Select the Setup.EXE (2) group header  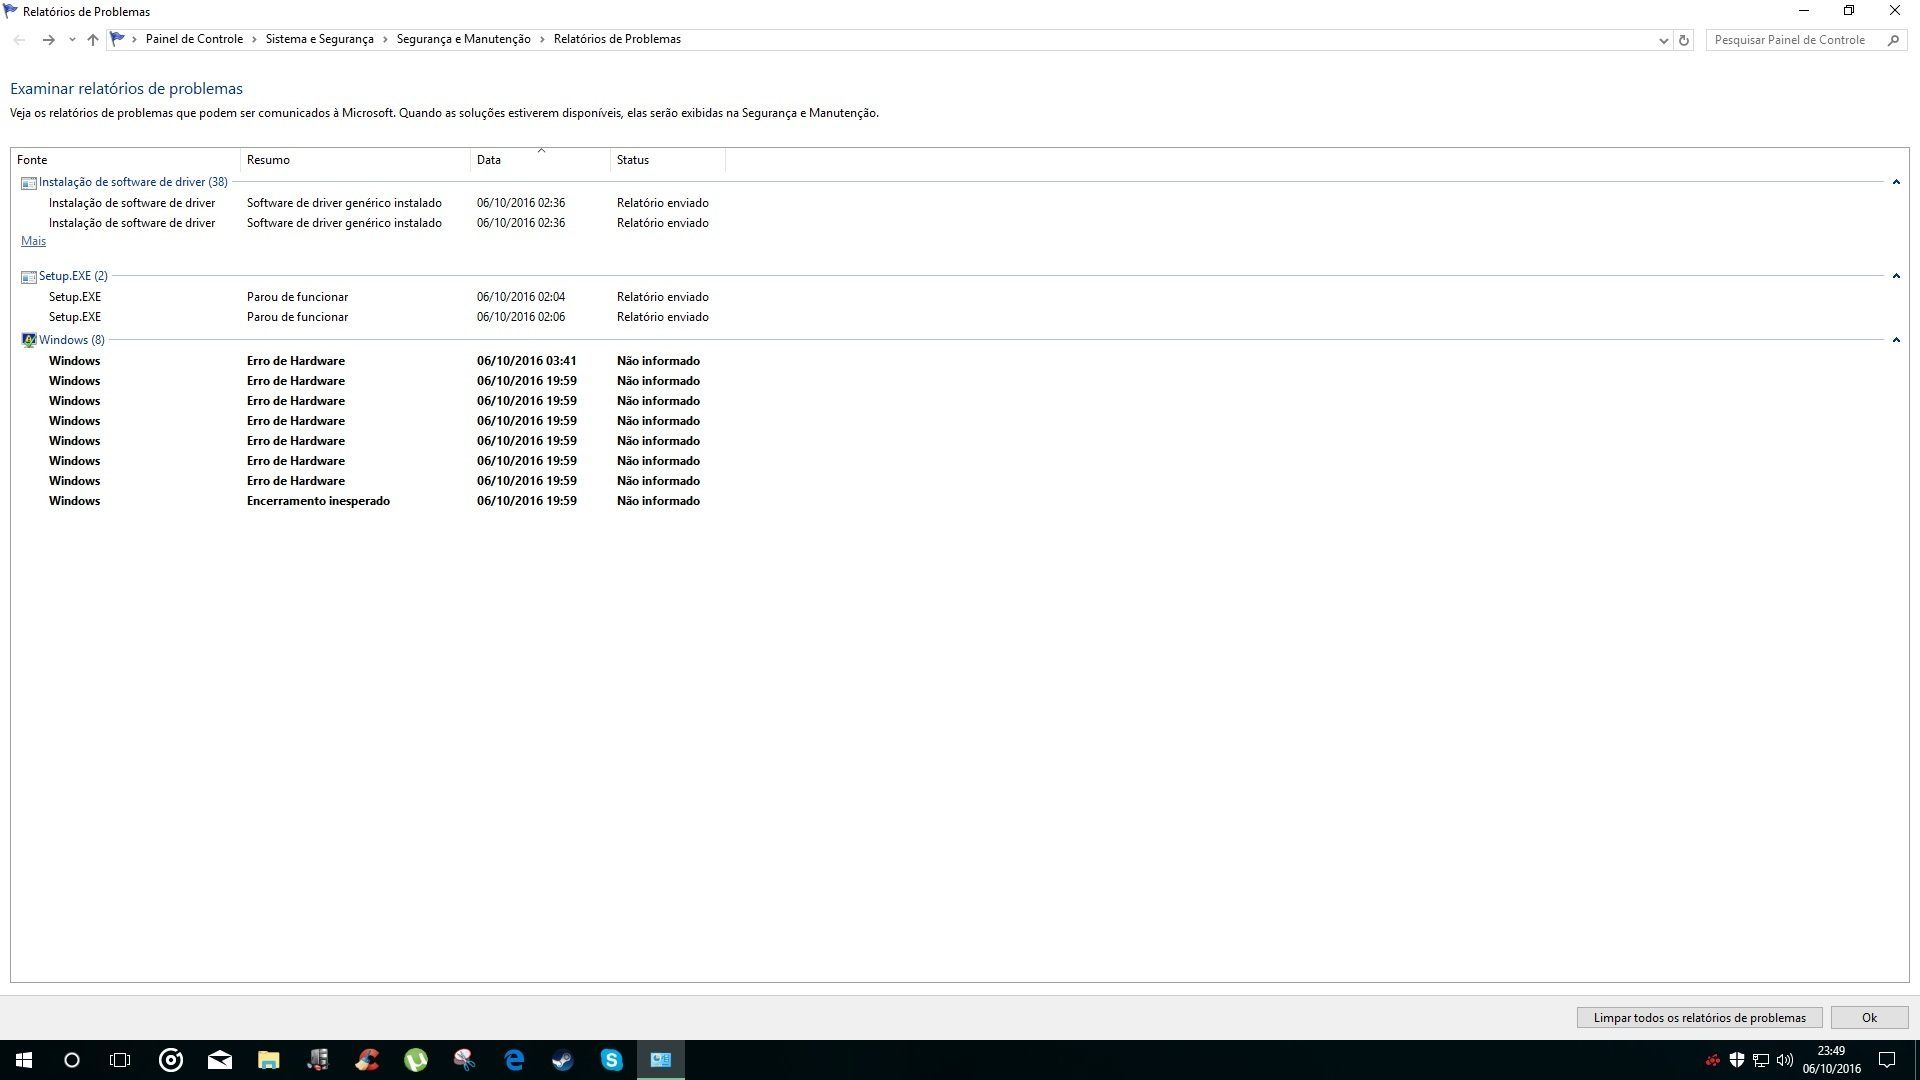coord(73,276)
